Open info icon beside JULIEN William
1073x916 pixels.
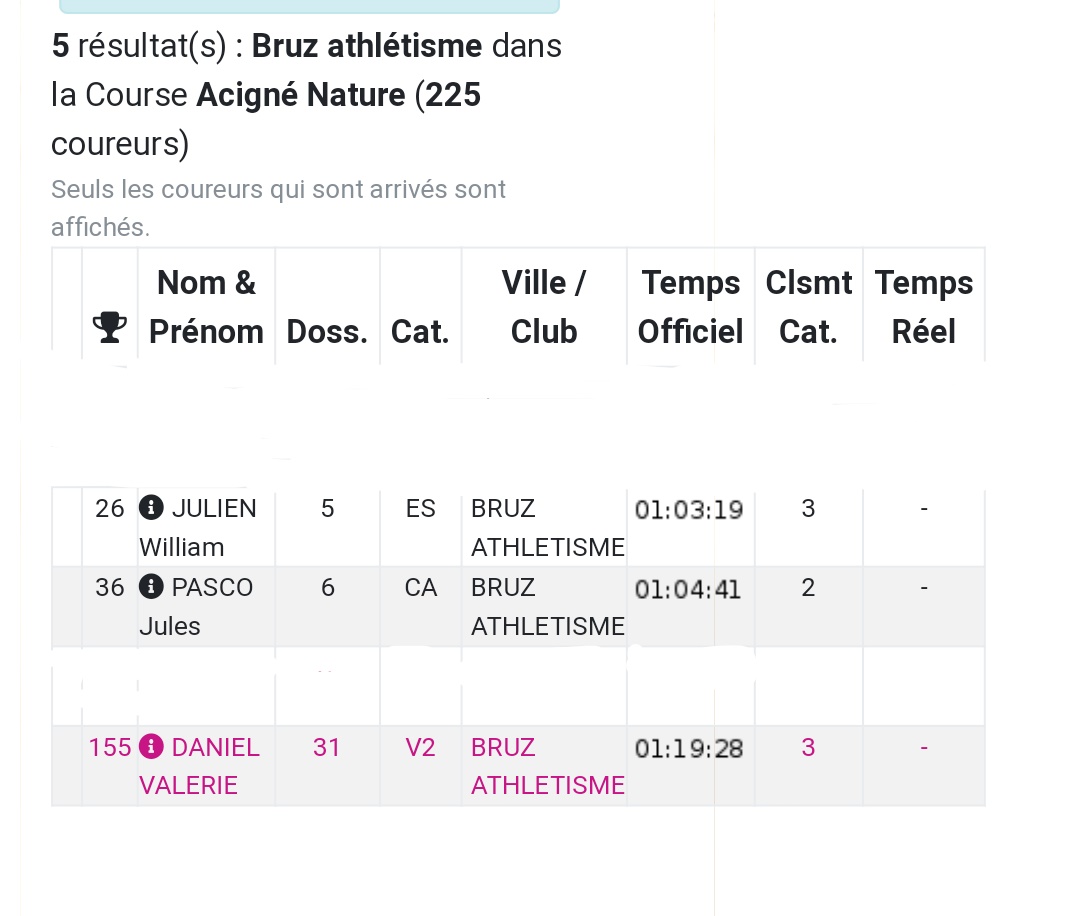point(151,508)
